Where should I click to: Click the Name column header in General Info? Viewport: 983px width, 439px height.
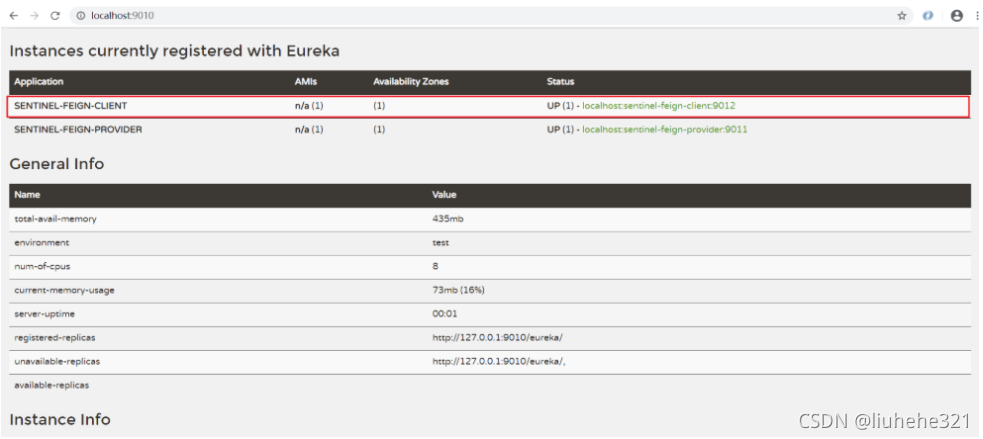click(27, 195)
